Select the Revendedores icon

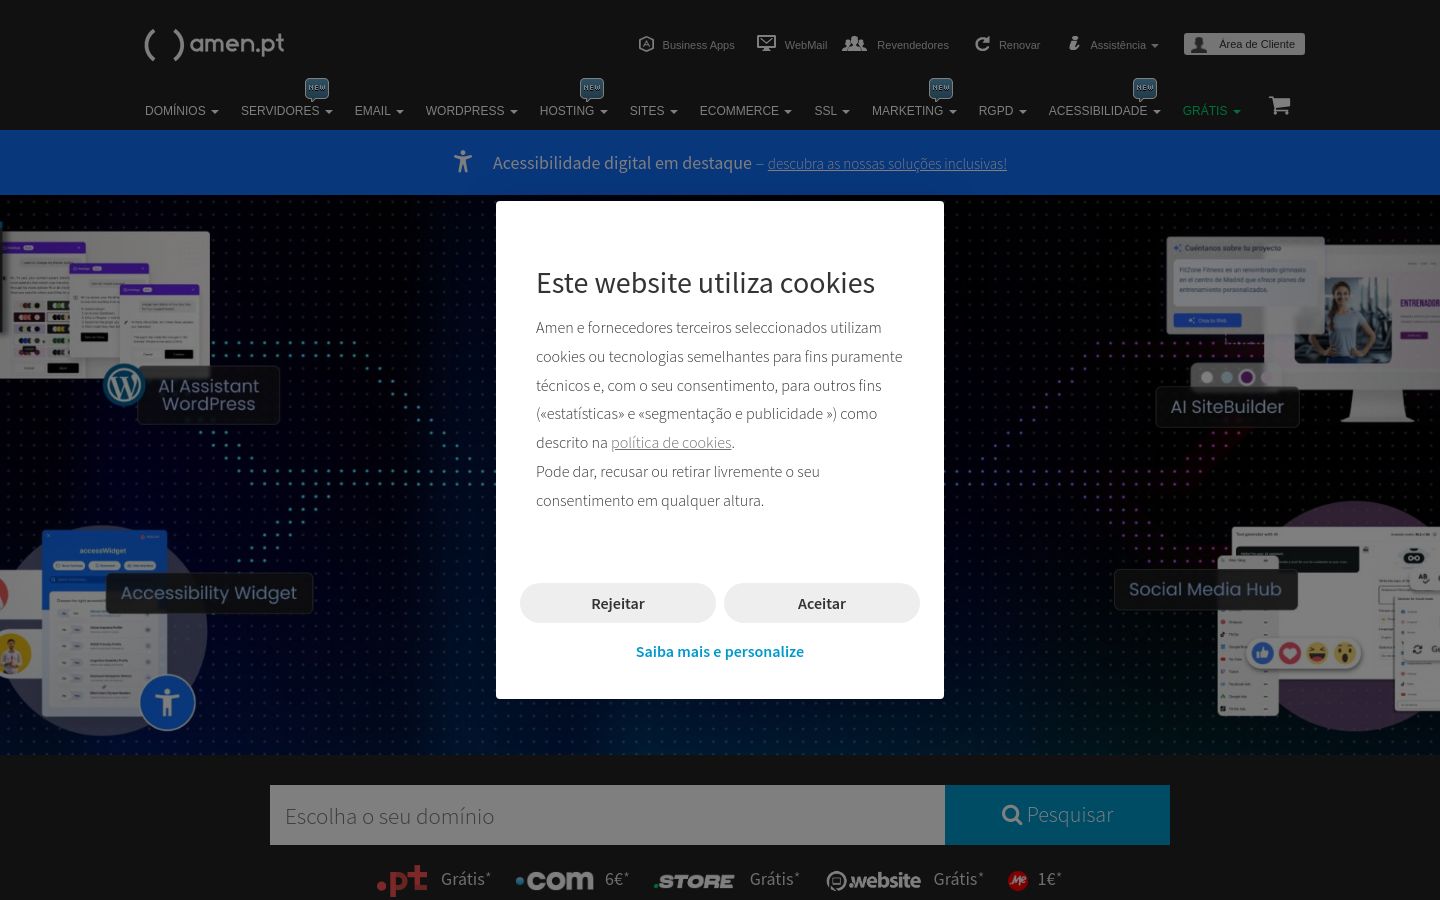point(854,44)
